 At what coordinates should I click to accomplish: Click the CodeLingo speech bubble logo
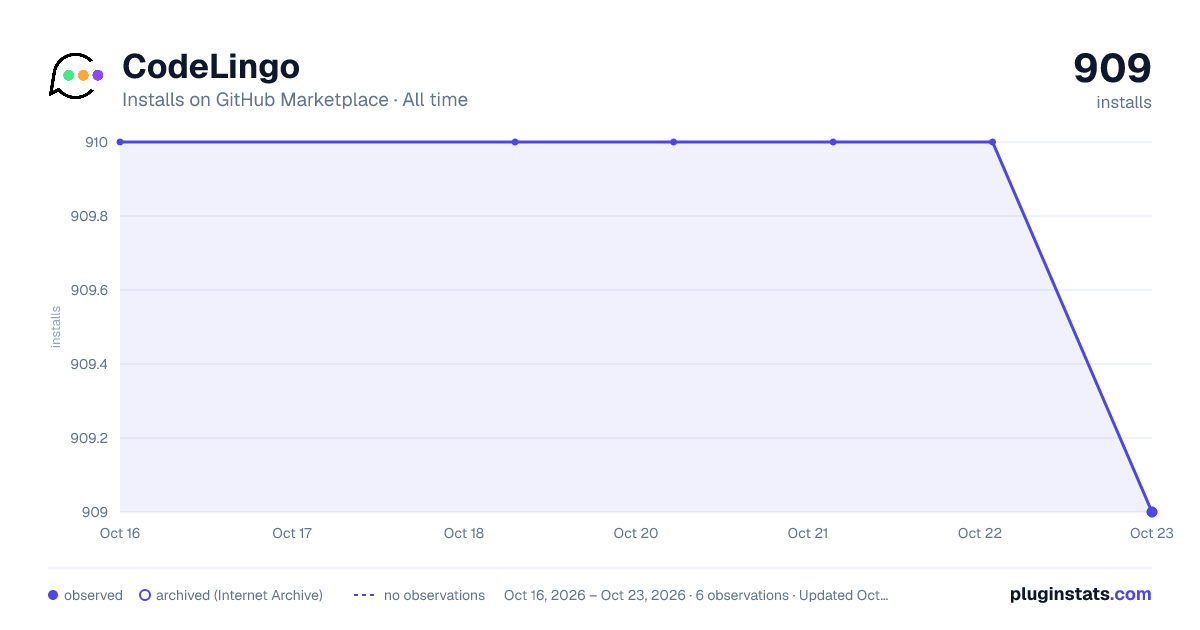pyautogui.click(x=77, y=75)
